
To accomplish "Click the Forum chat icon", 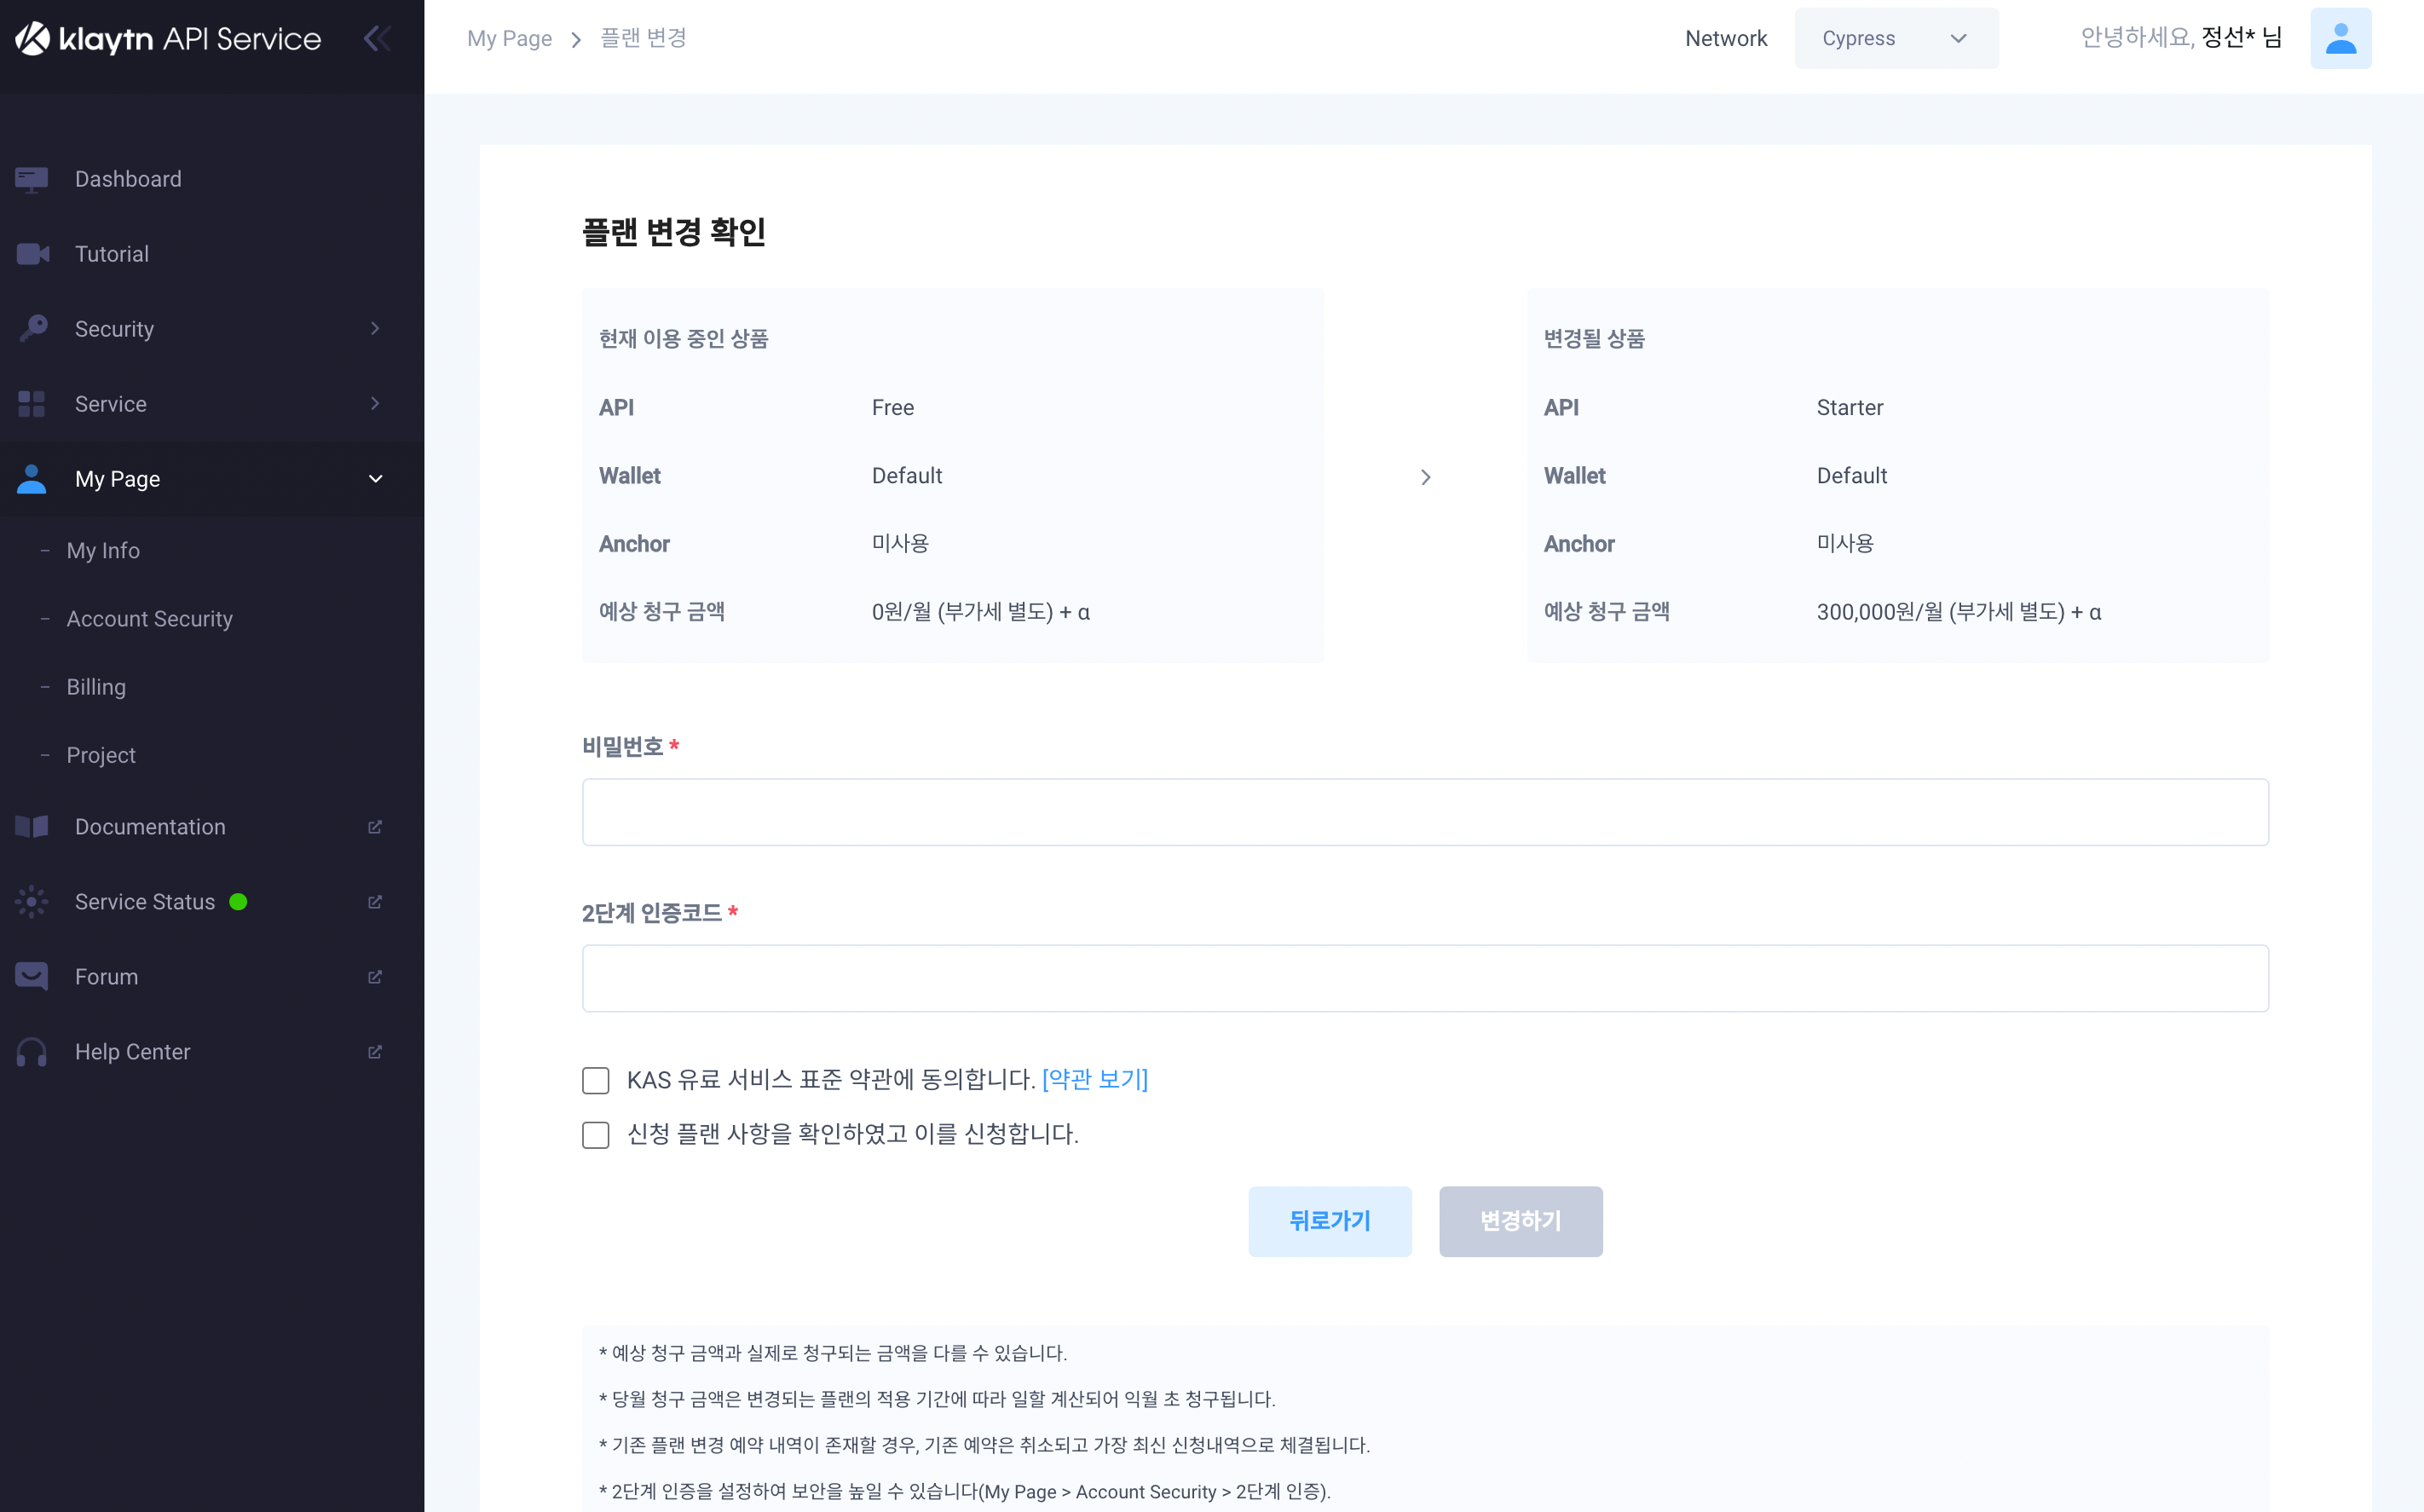I will 32,977.
